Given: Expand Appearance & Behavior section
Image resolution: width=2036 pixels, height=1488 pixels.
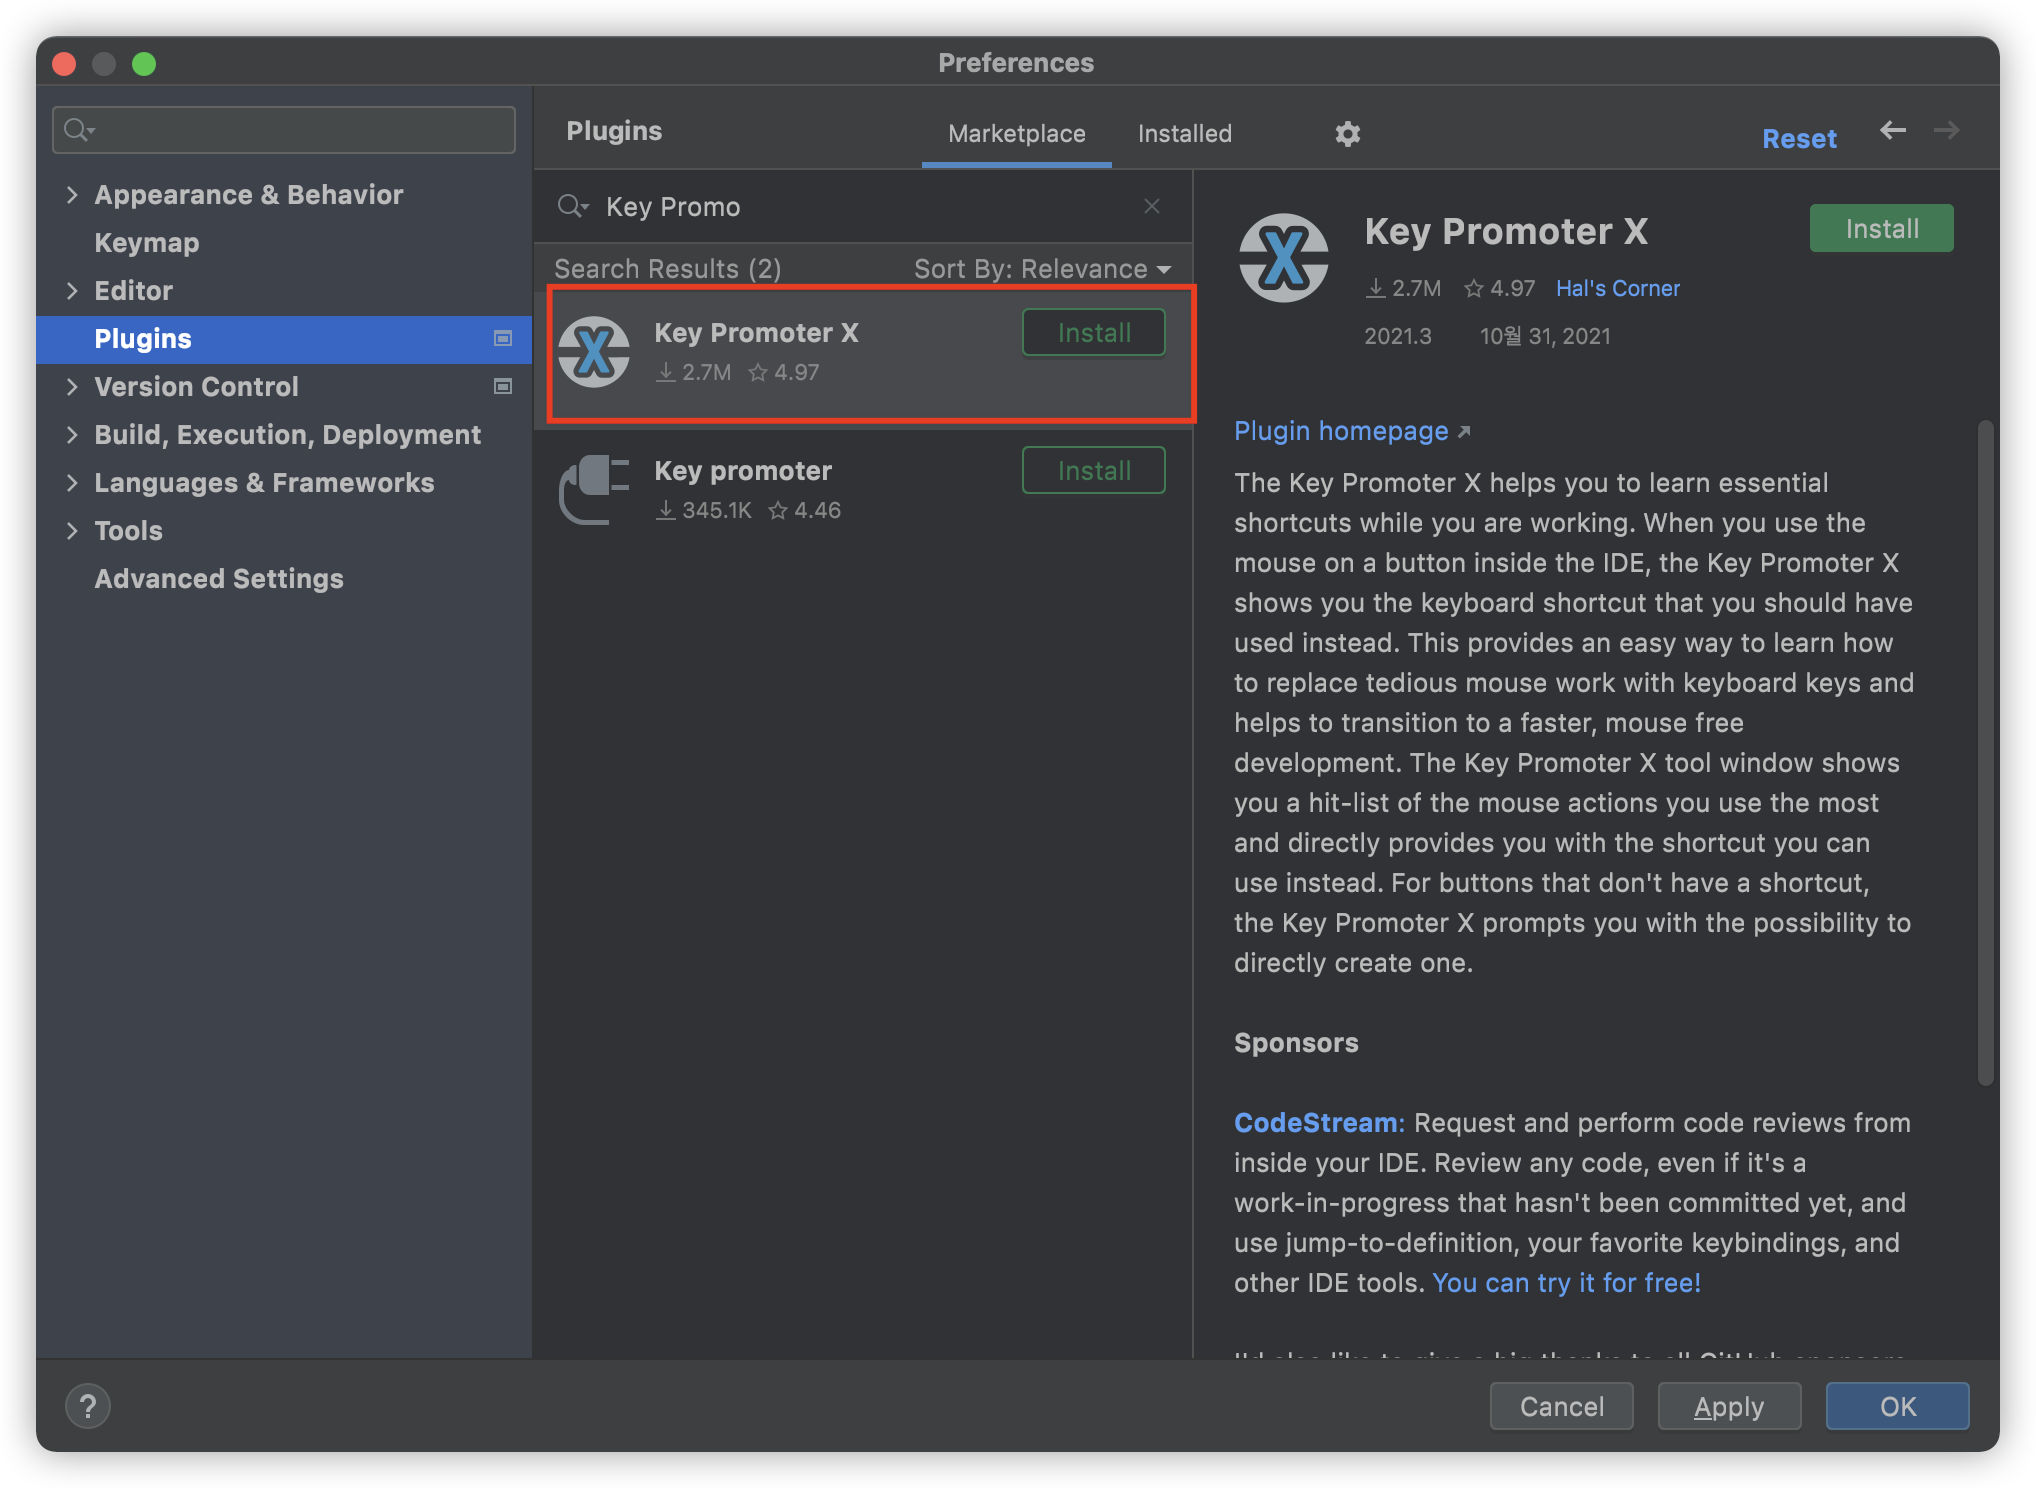Looking at the screenshot, I should (x=72, y=194).
